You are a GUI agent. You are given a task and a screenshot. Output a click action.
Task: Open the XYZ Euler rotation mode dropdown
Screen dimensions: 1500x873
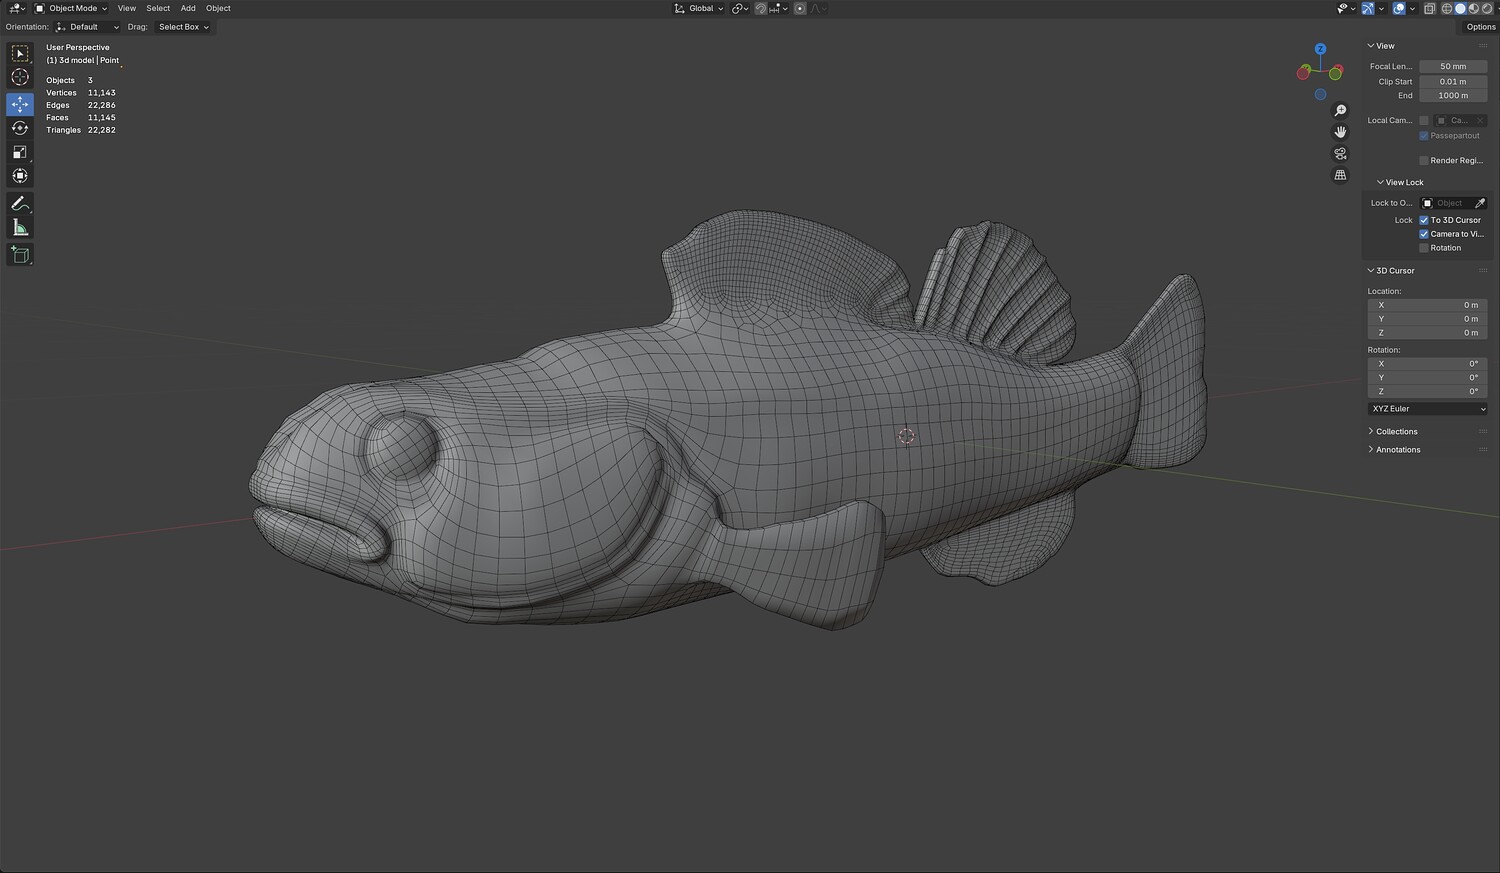(x=1427, y=409)
